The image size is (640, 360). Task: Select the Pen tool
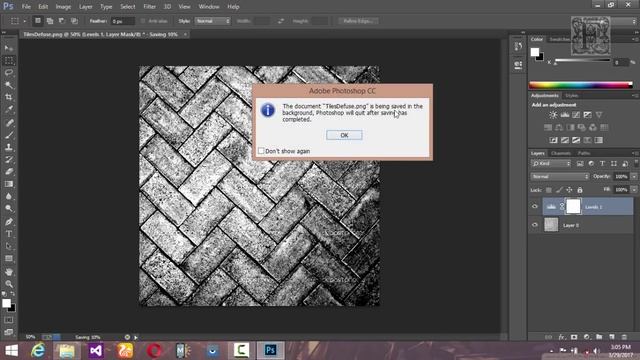(9, 222)
